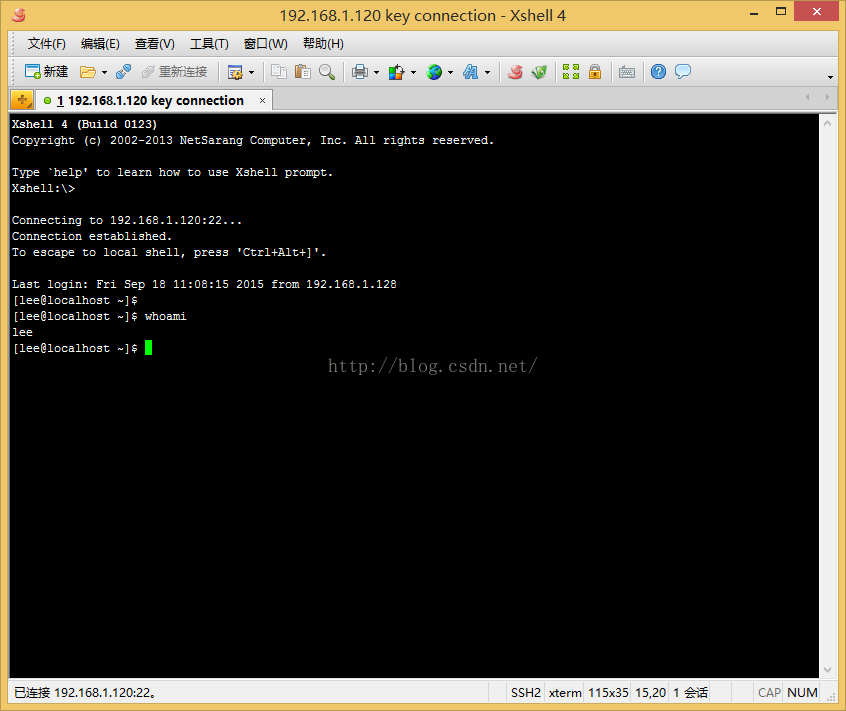
Task: Click the green terminal cursor block
Action: pos(148,348)
